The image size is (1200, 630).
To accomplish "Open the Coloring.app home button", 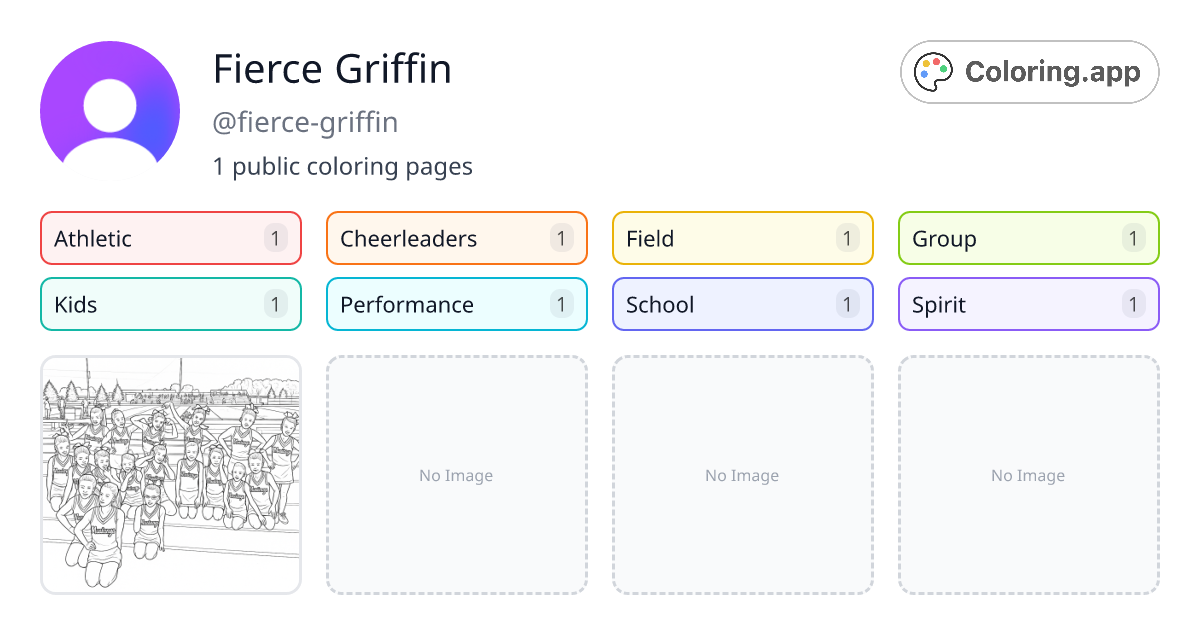I will (x=1029, y=71).
